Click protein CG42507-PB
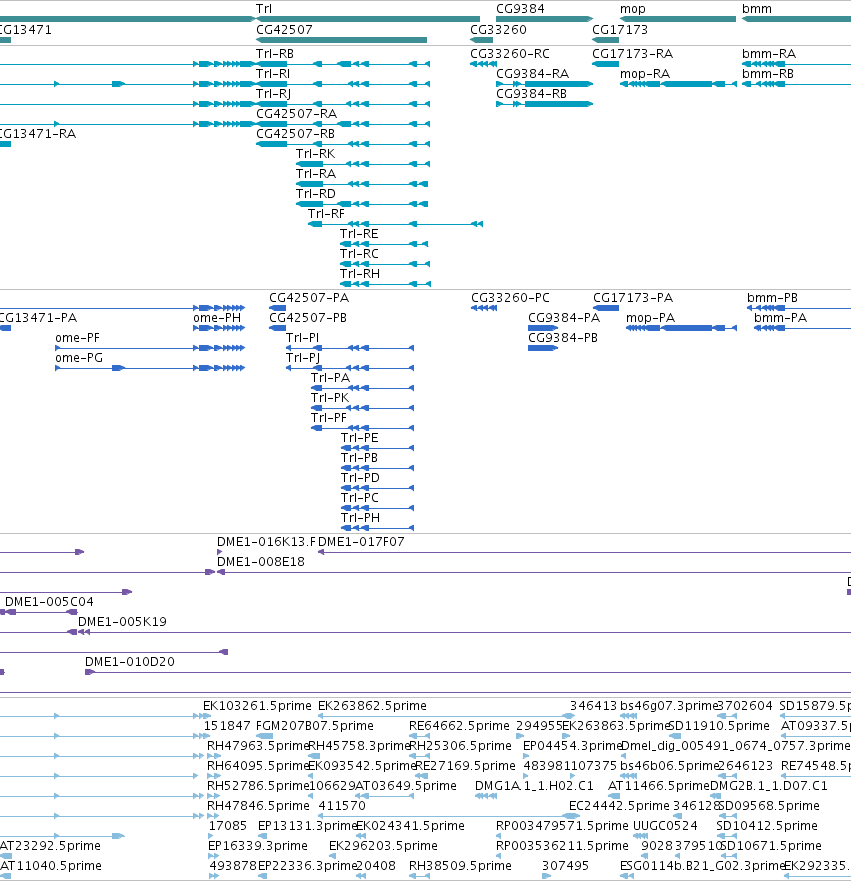Screen dimensions: 851x881 click(308, 318)
